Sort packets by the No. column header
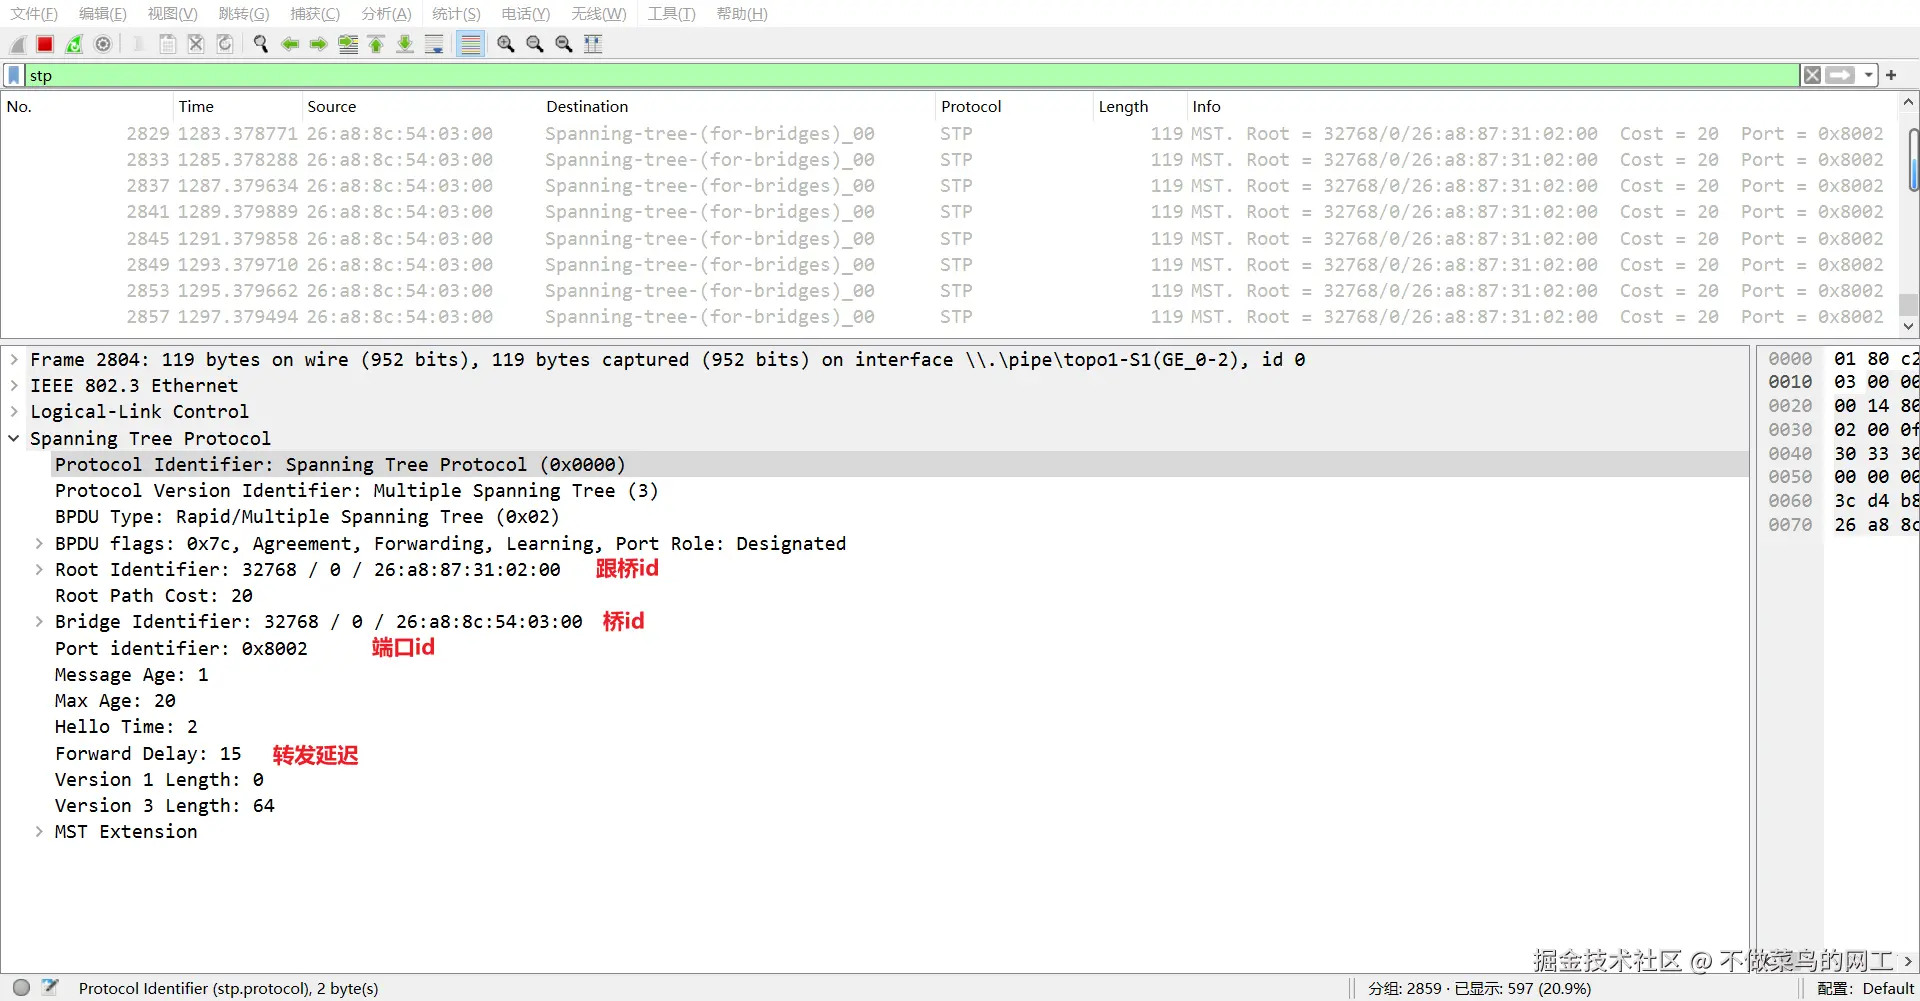The height and width of the screenshot is (1001, 1920). tap(87, 106)
